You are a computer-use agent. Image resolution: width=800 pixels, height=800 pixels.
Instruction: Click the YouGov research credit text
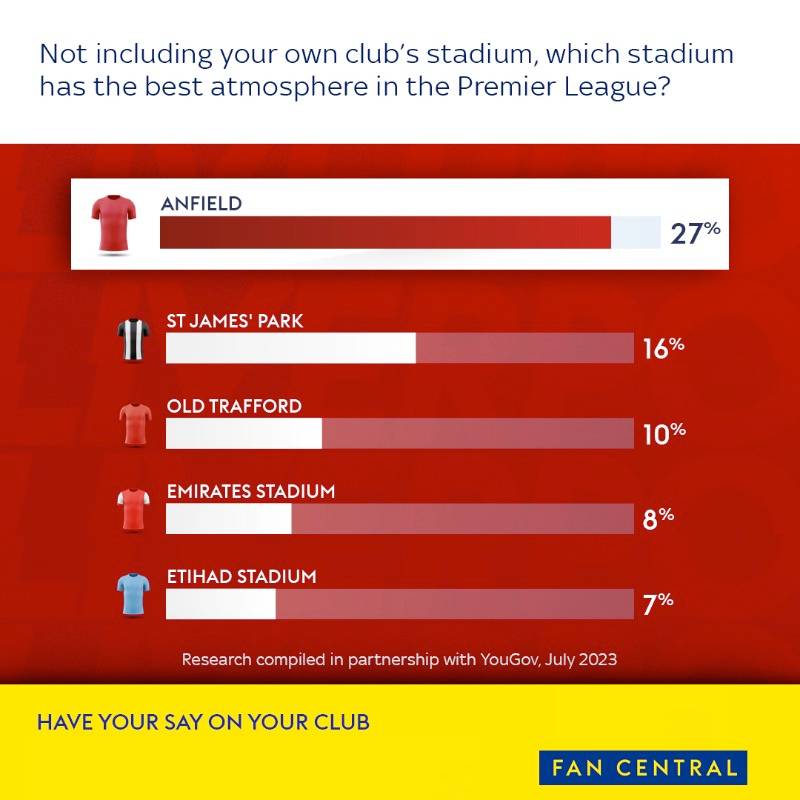pyautogui.click(x=399, y=659)
